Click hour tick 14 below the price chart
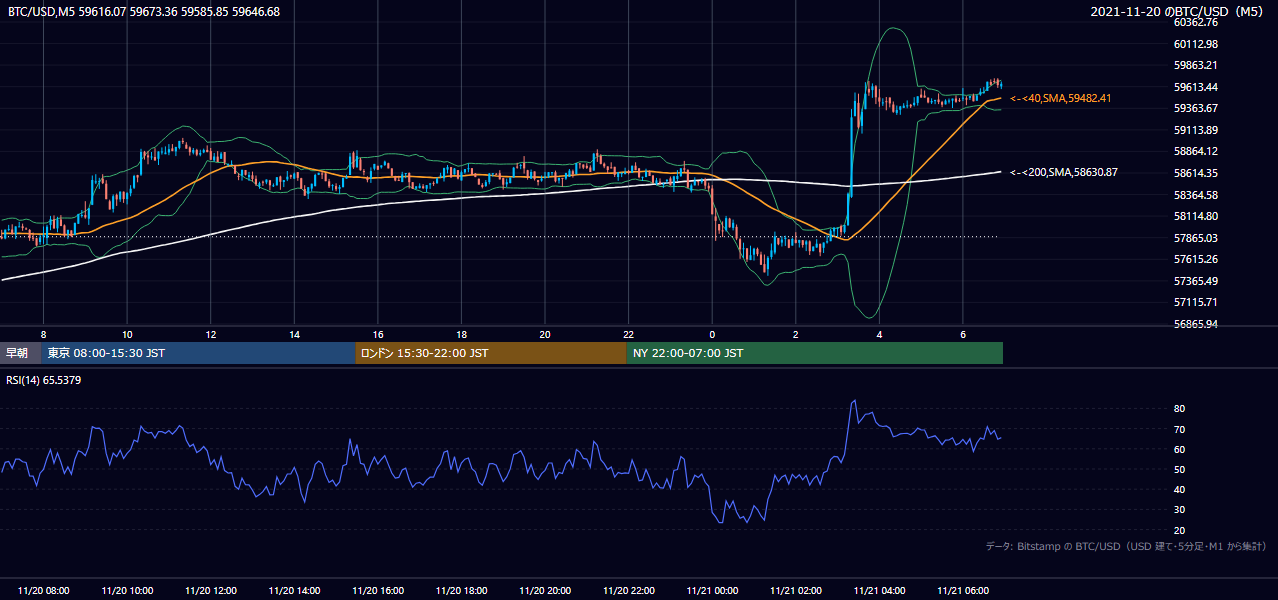 (x=294, y=334)
